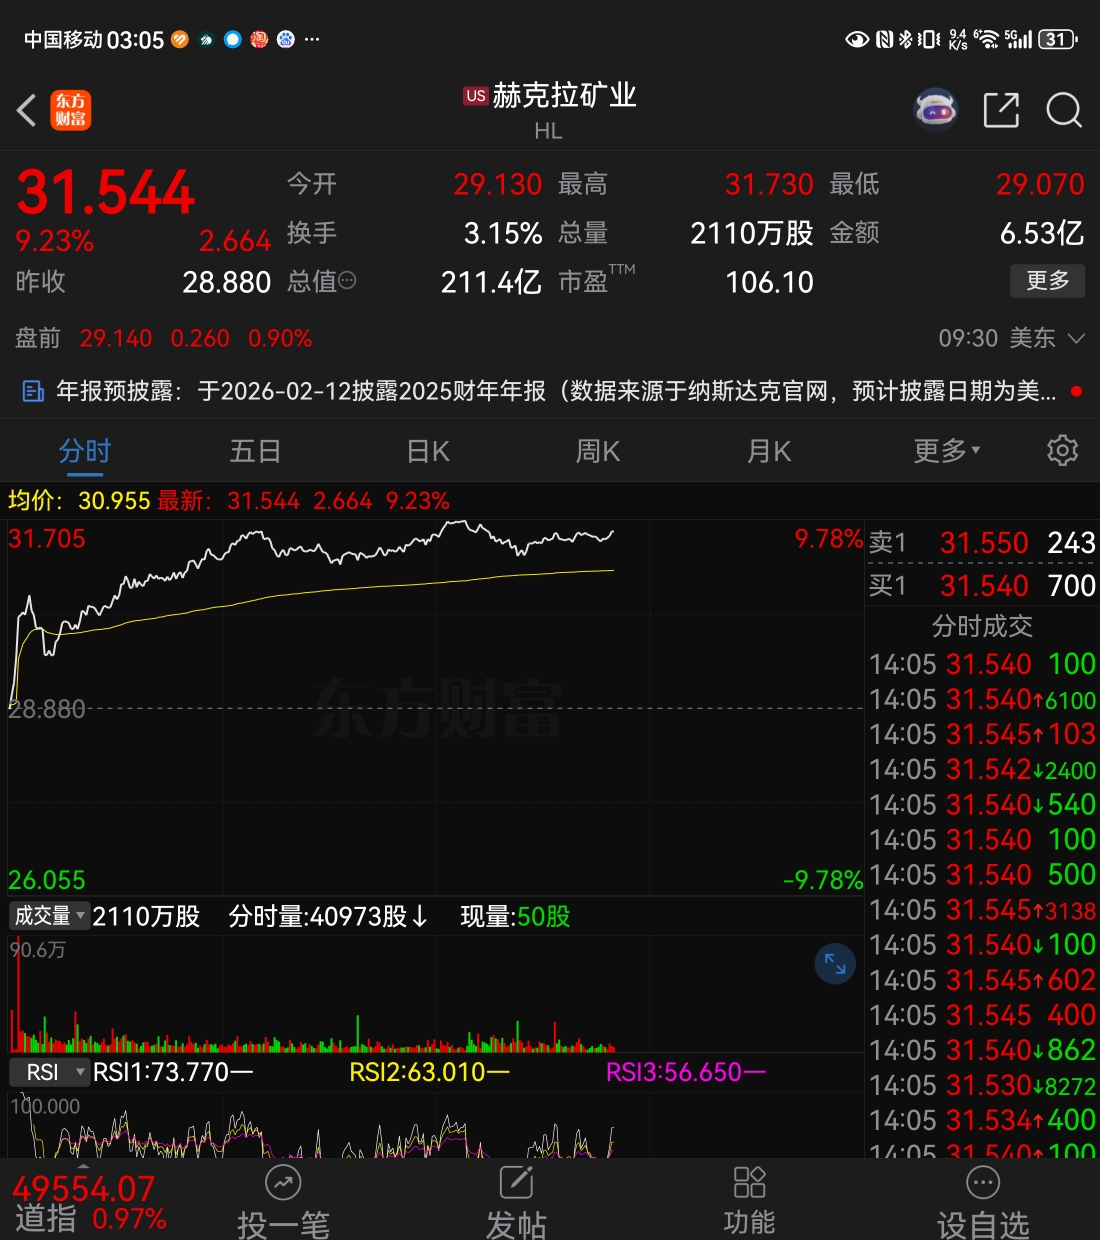This screenshot has height=1240, width=1100.
Task: Open chart settings gear icon
Action: coord(1062,450)
